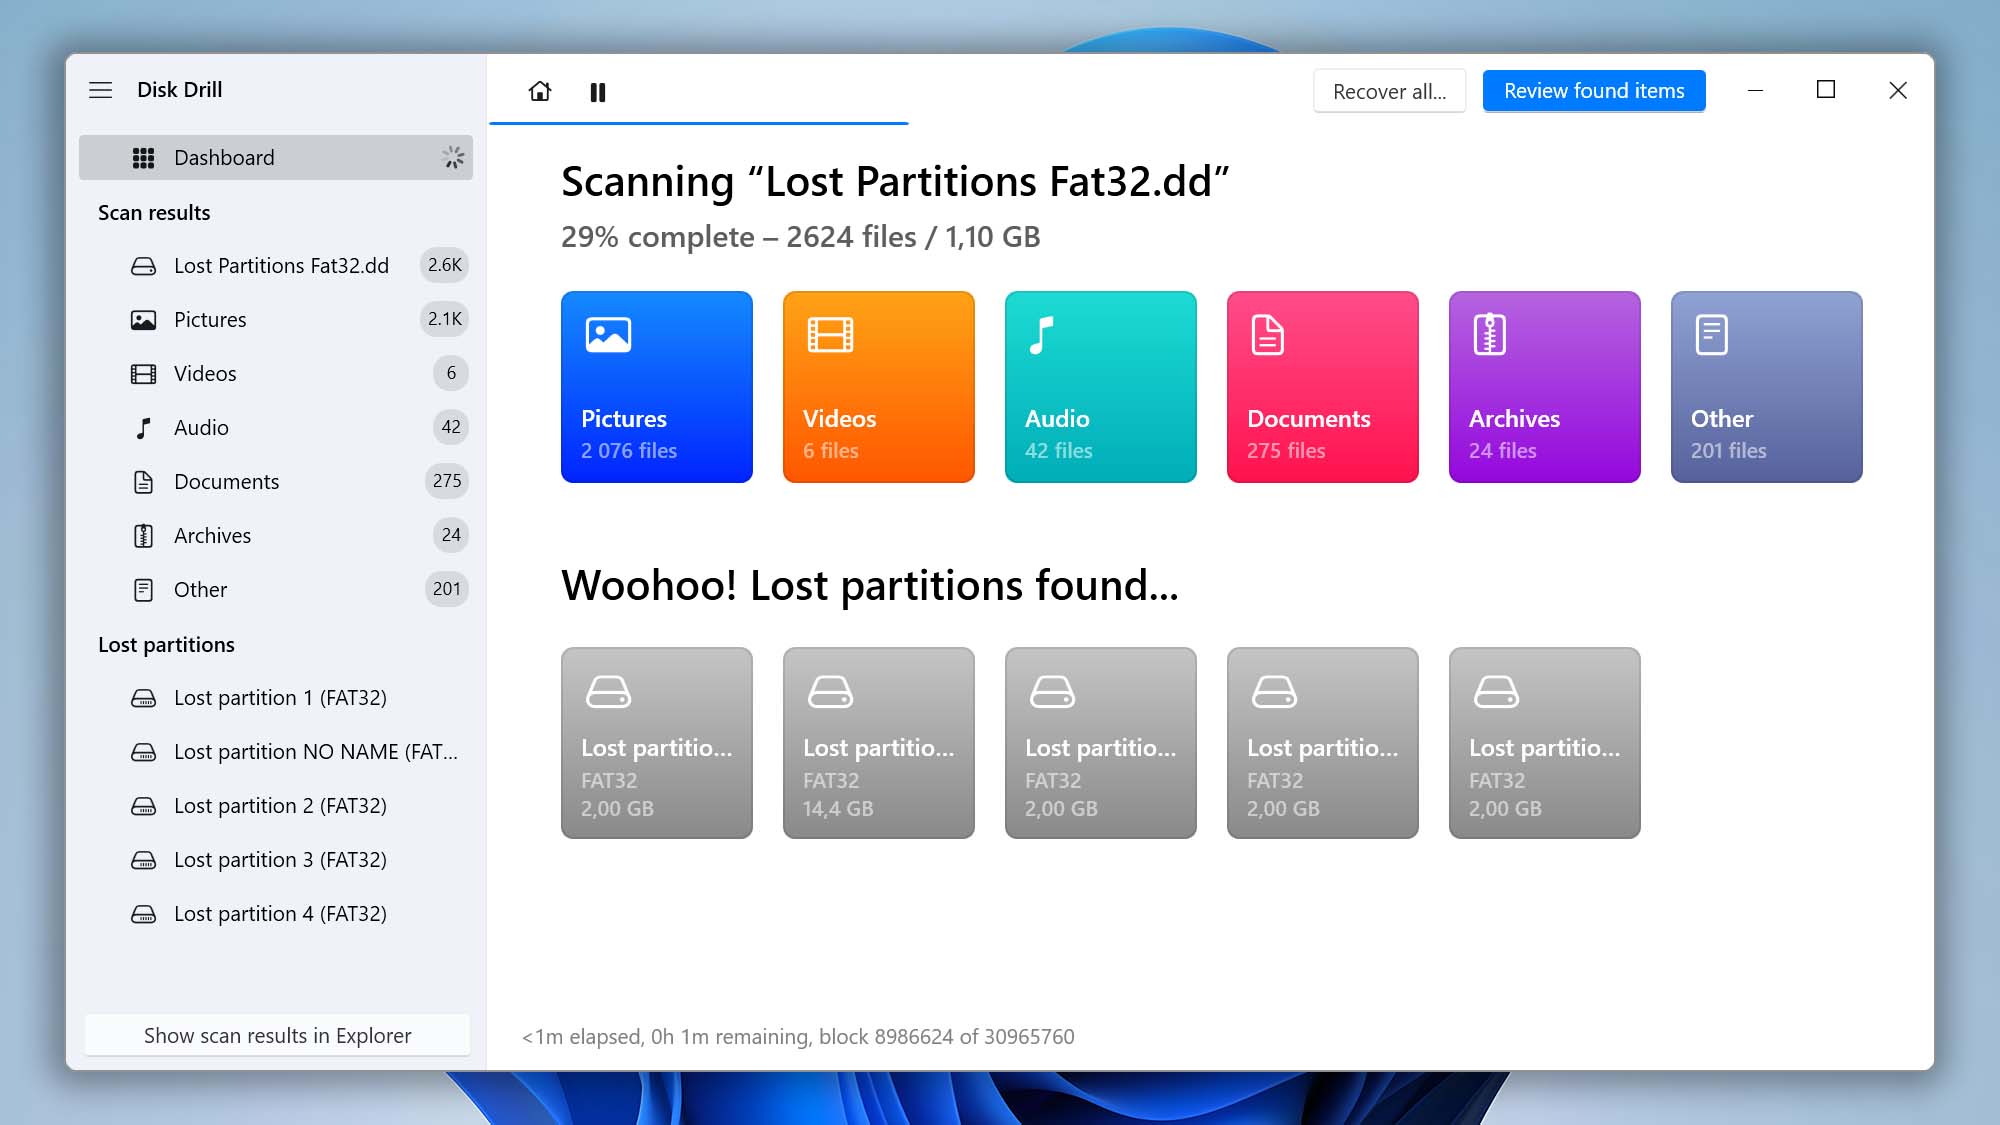Image resolution: width=2000 pixels, height=1125 pixels.
Task: Click the pause scan icon
Action: pos(598,91)
